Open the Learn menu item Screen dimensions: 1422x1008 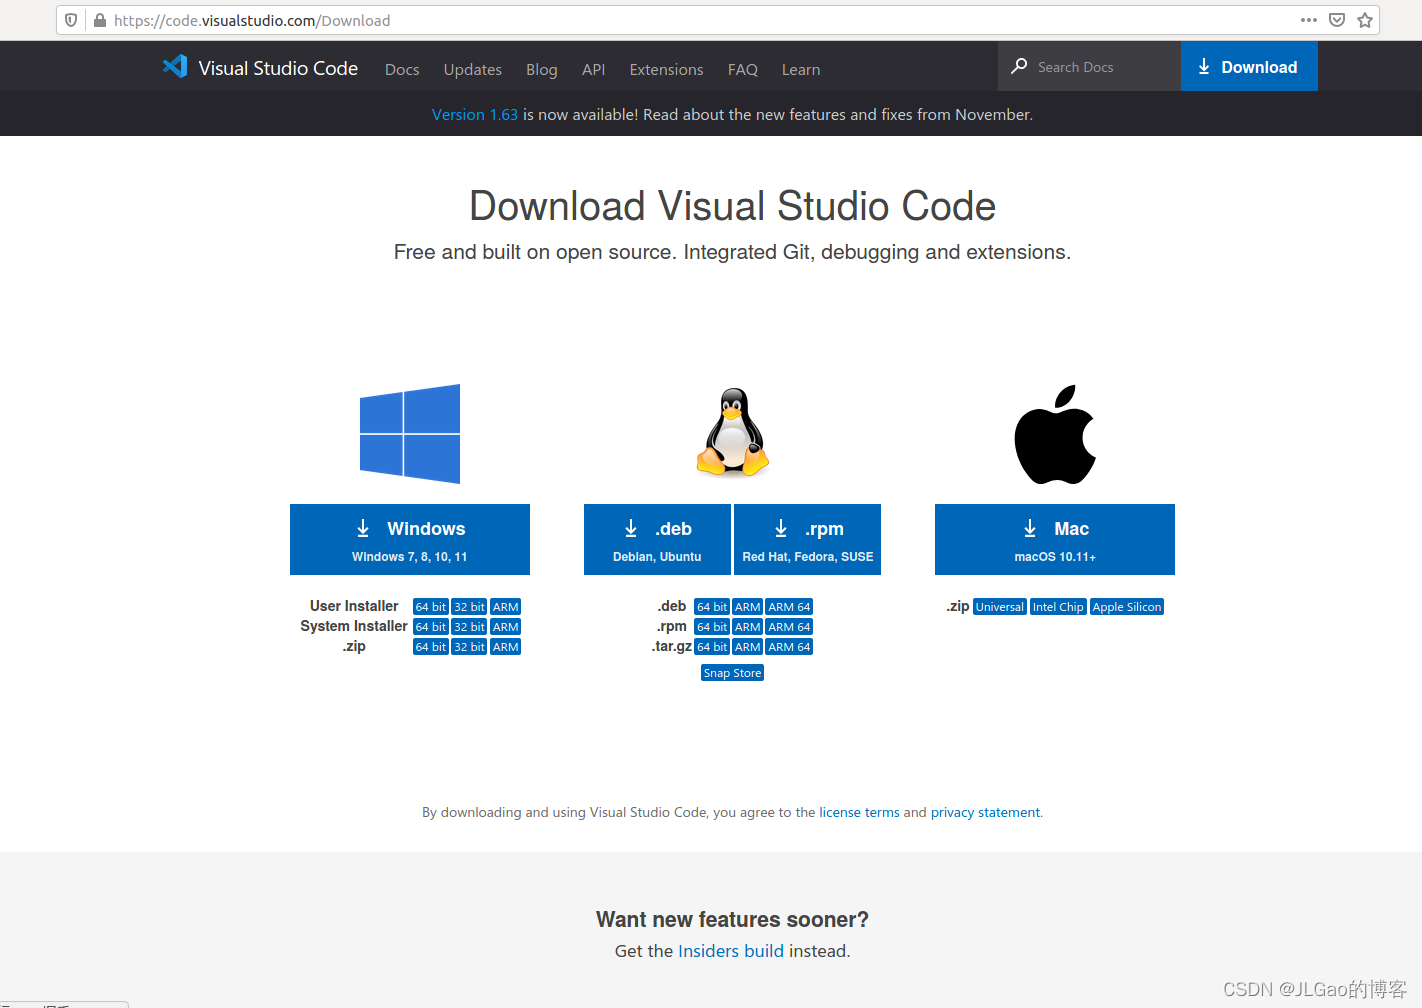tap(801, 69)
